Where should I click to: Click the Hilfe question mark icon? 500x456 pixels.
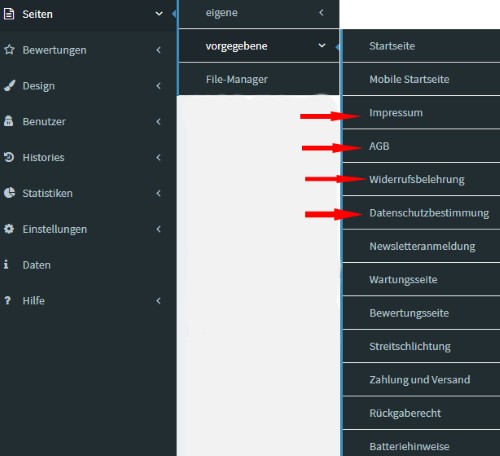tap(7, 300)
